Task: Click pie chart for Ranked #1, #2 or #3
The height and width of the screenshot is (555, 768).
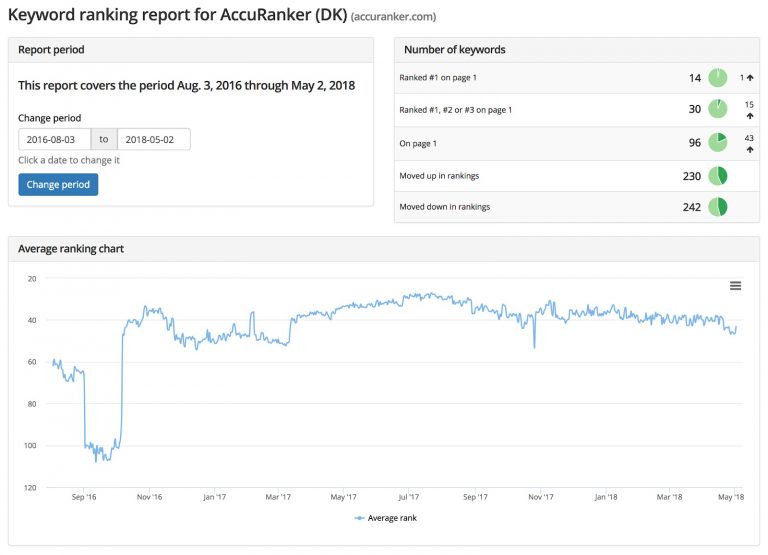Action: pyautogui.click(x=717, y=109)
